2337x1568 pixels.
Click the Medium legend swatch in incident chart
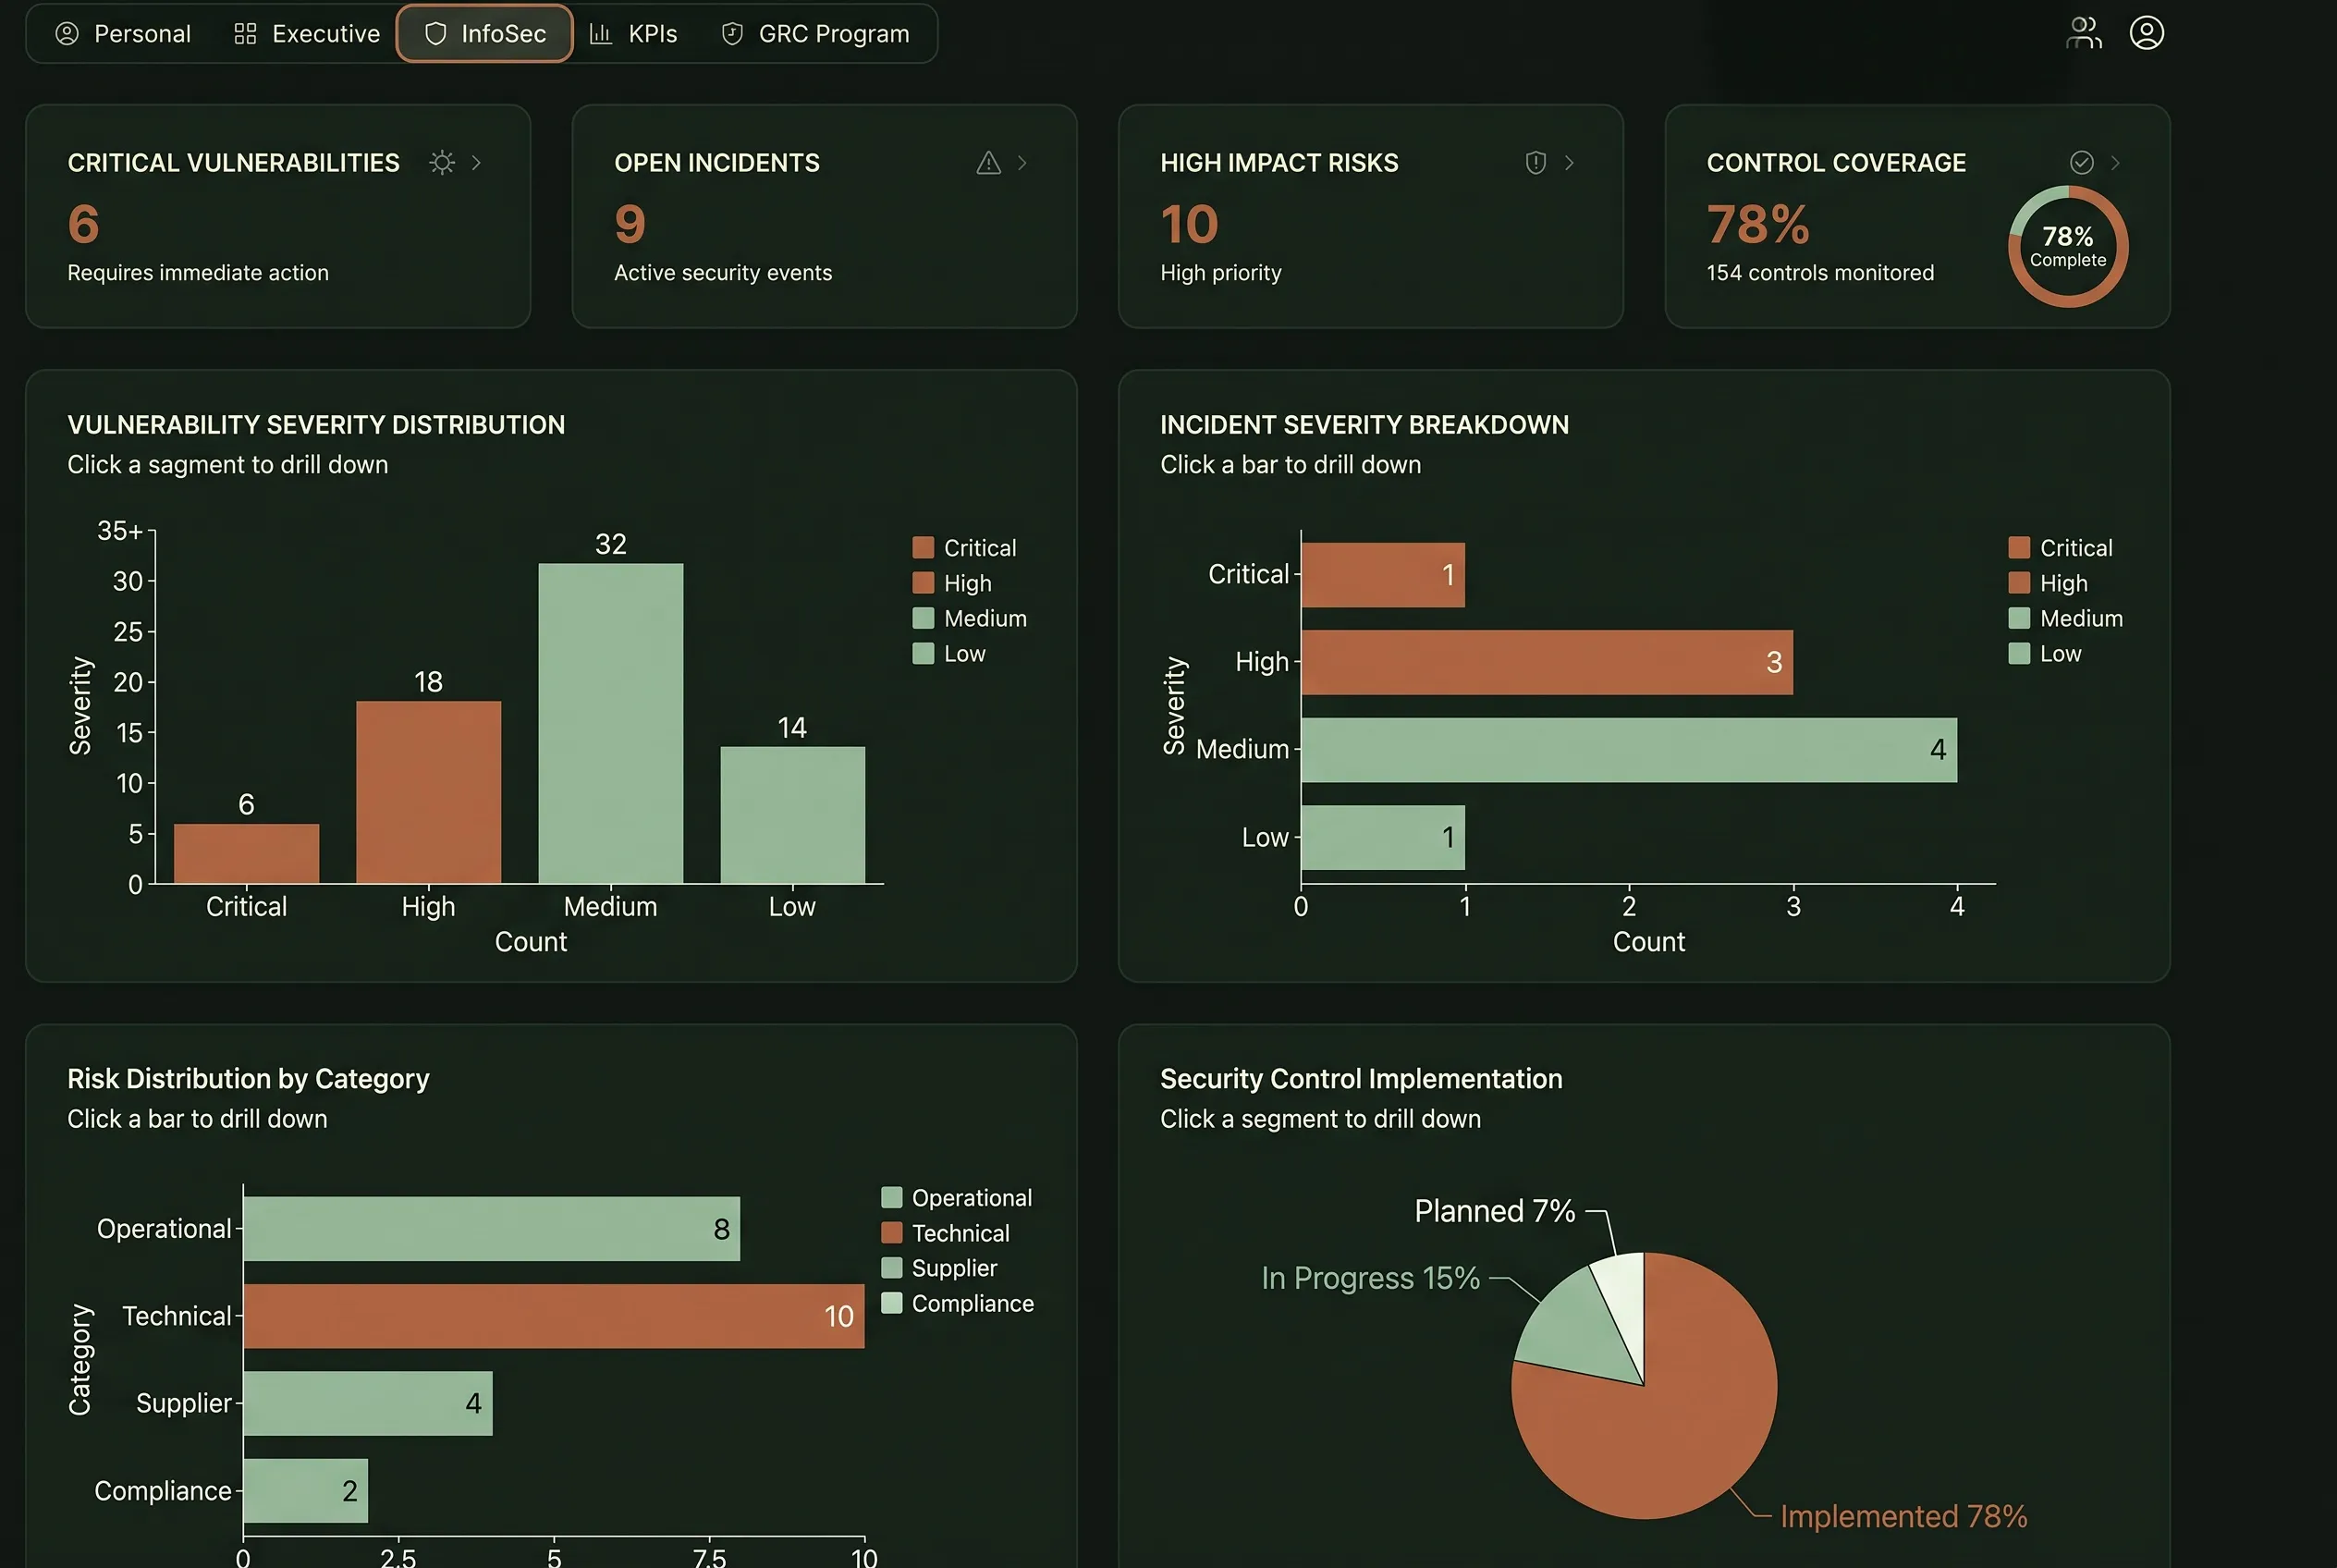click(2019, 618)
